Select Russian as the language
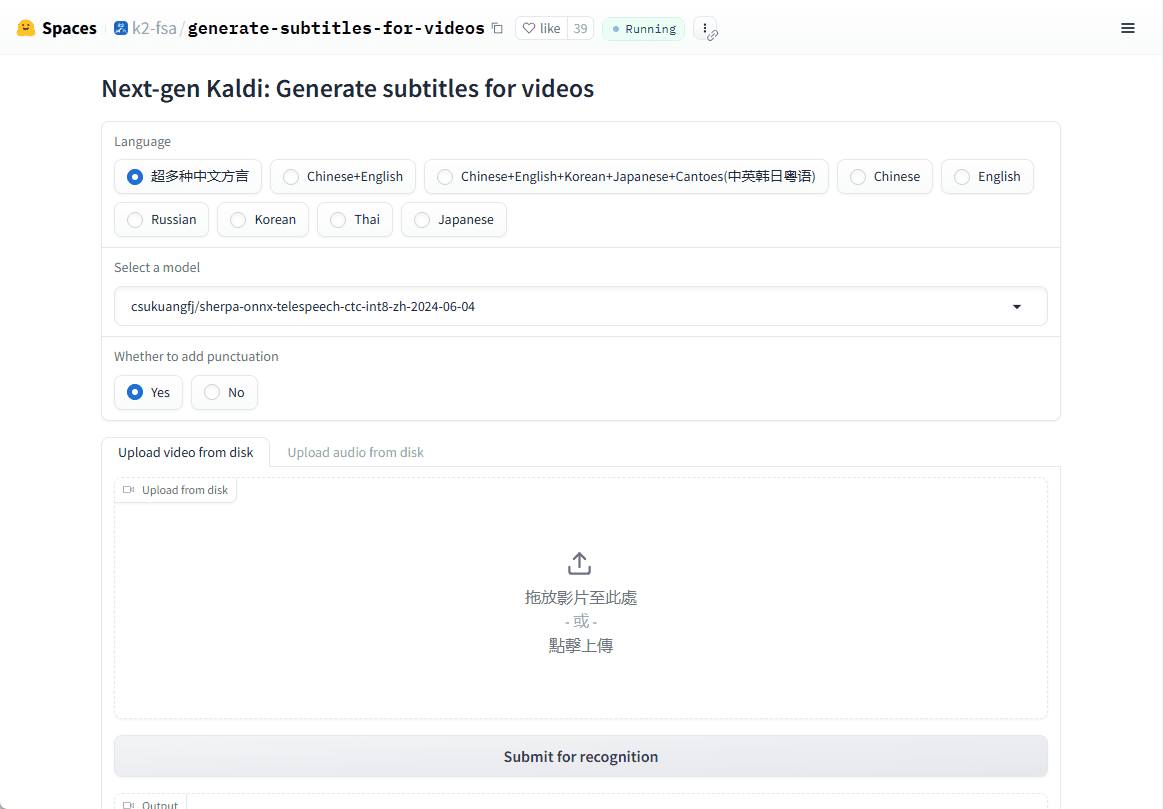The width and height of the screenshot is (1163, 809). (161, 219)
